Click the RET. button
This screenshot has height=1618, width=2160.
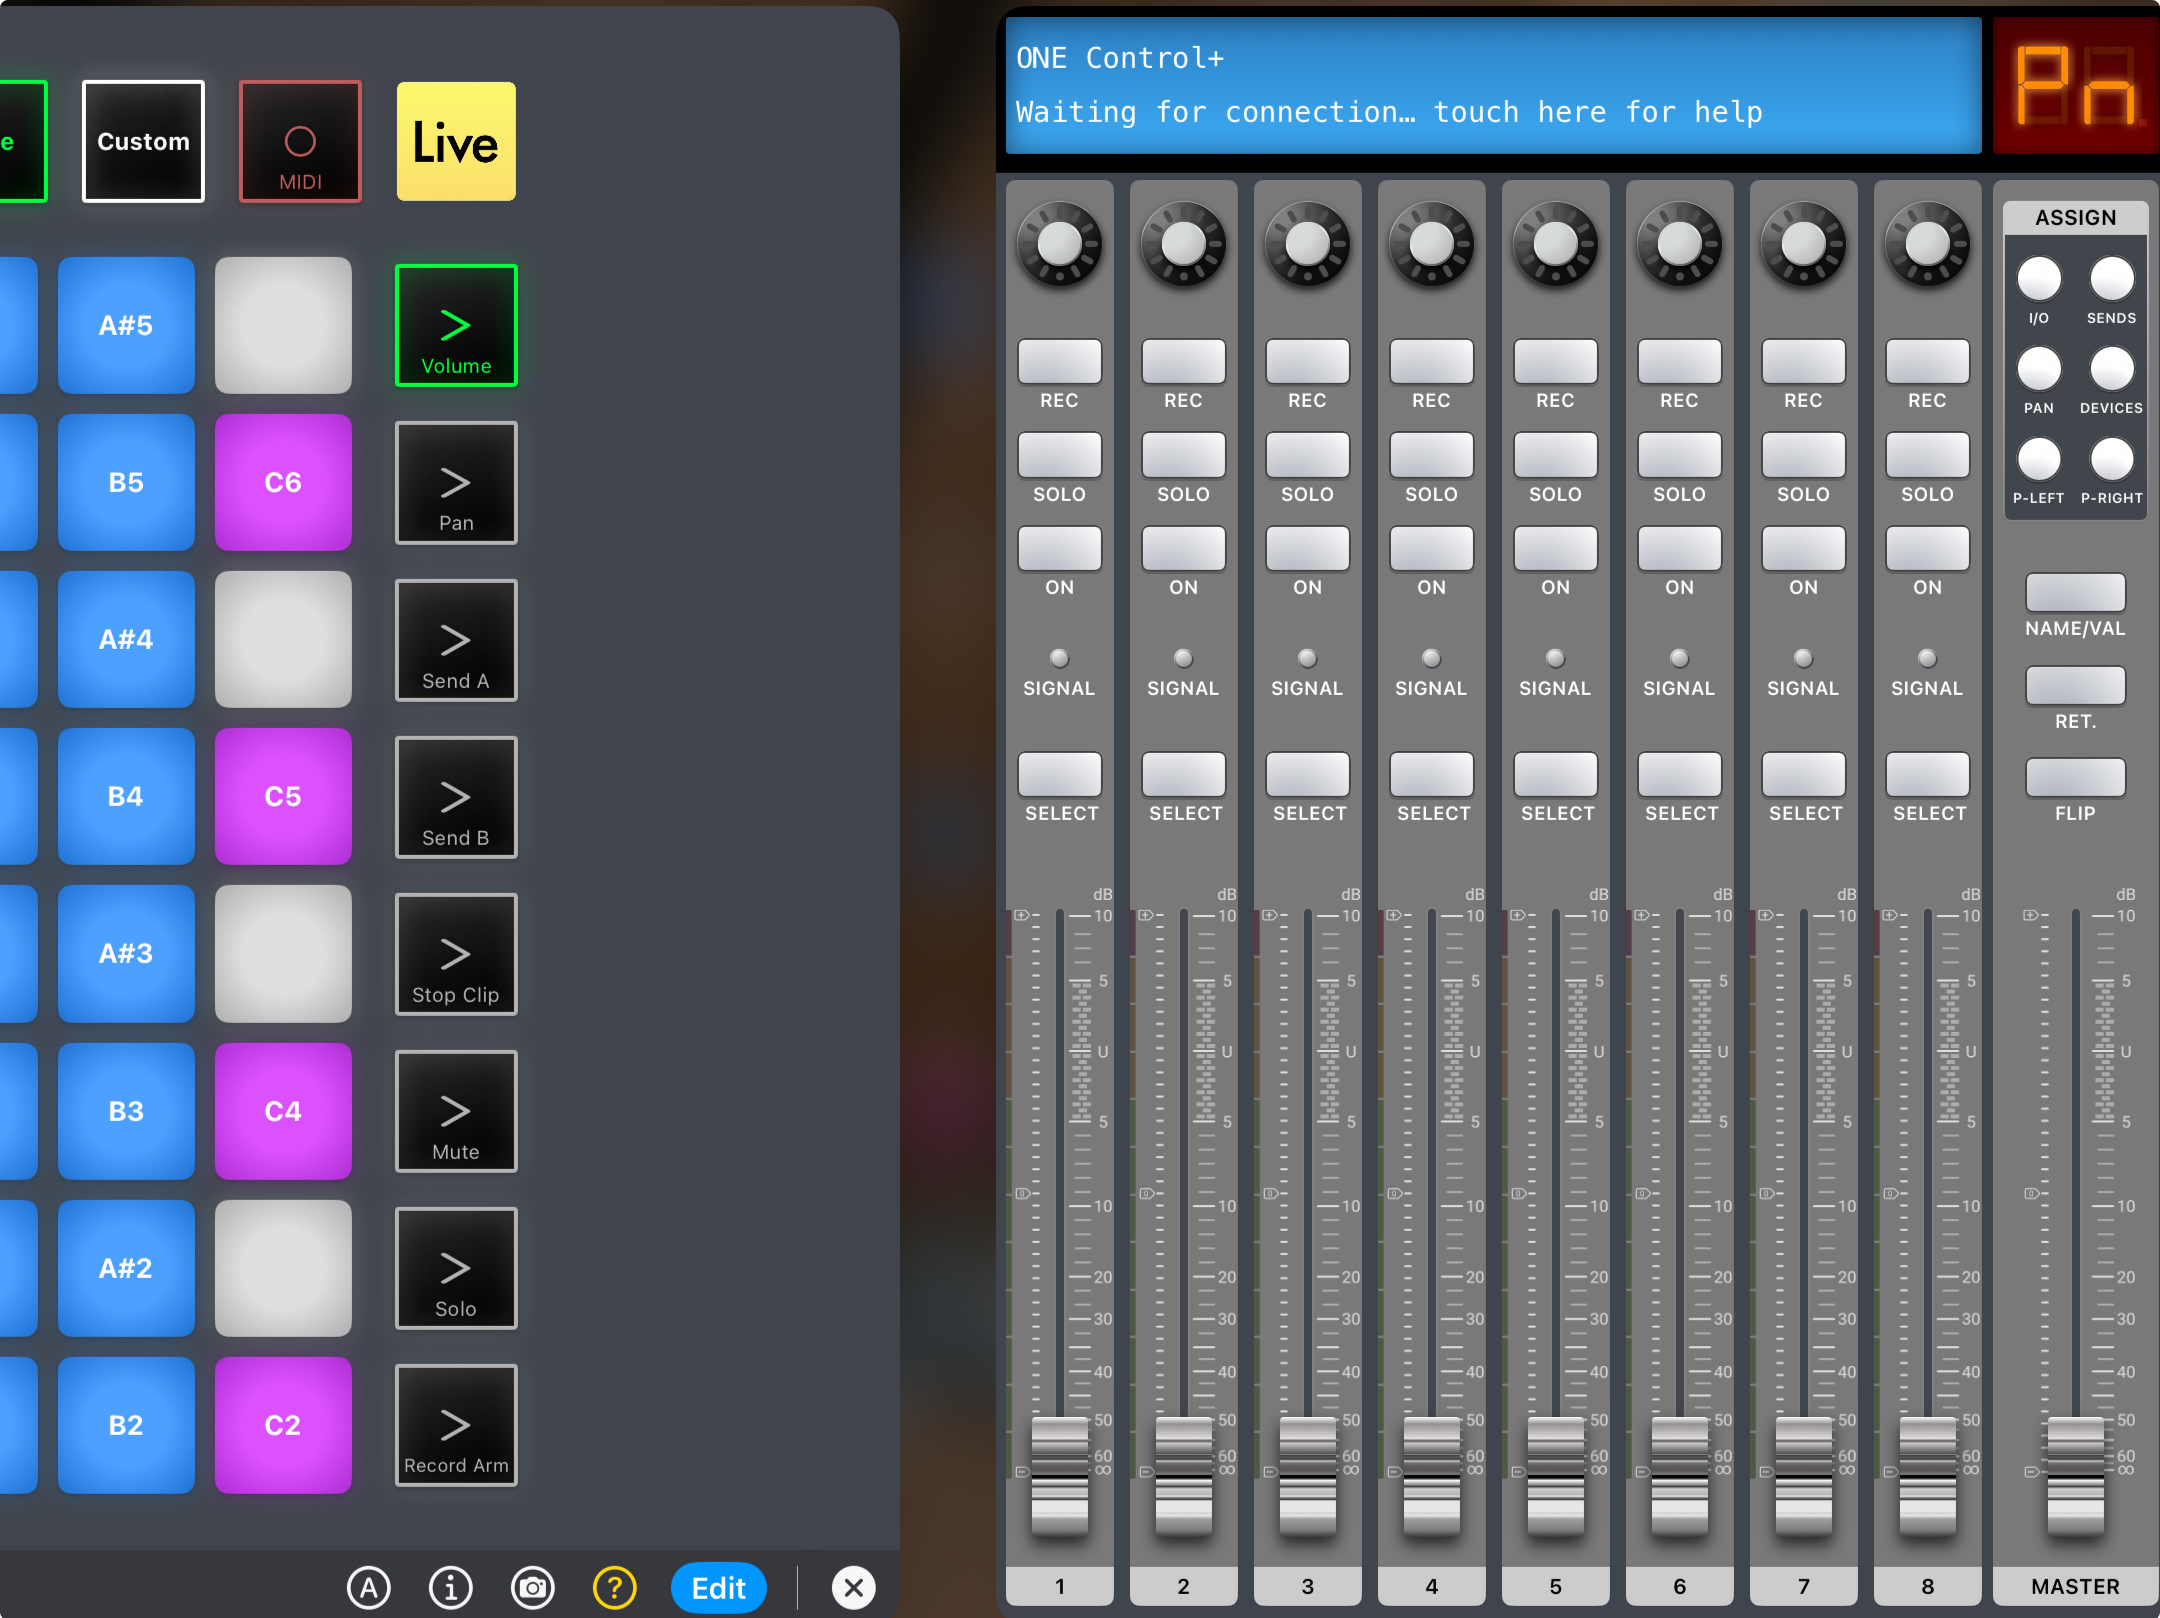pos(2076,685)
